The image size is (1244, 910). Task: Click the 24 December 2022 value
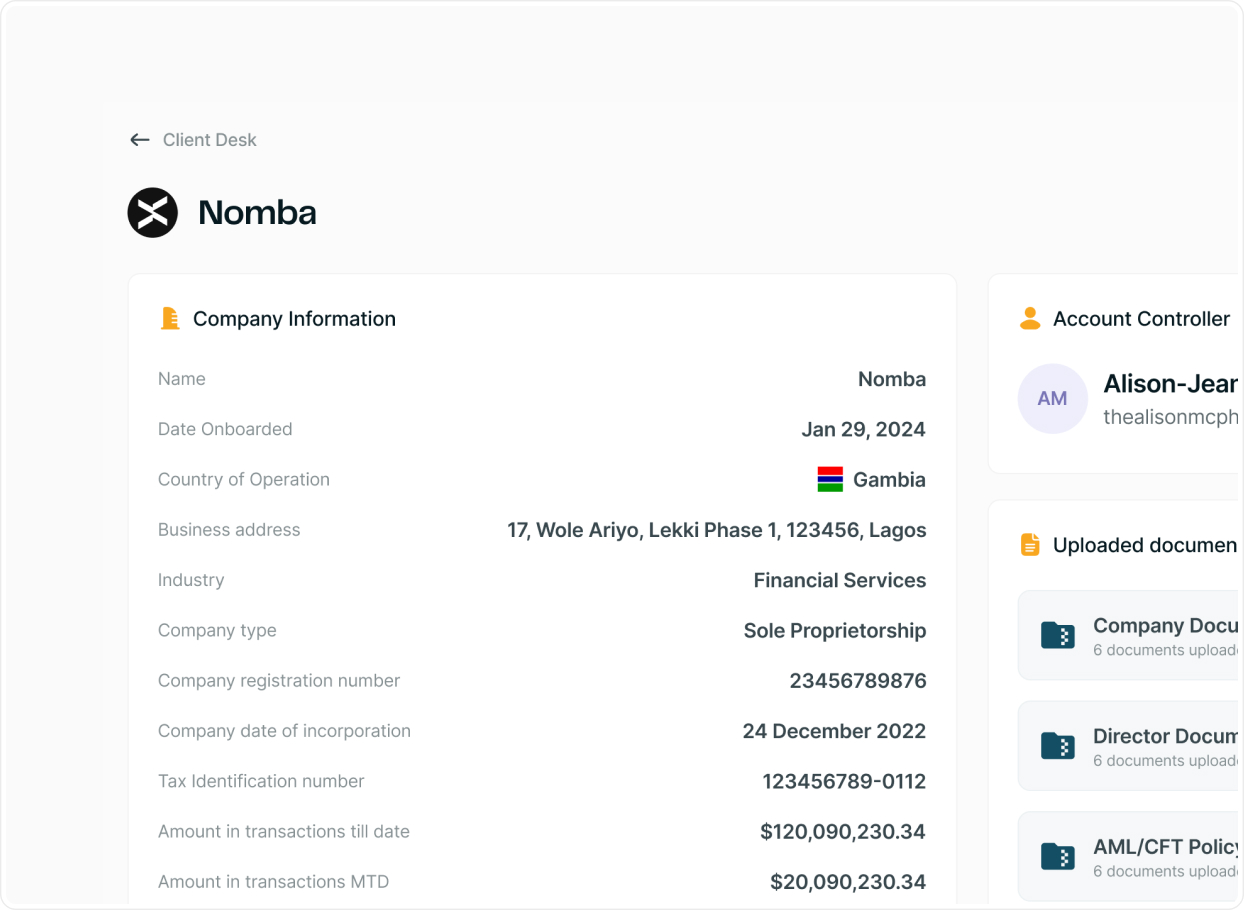[x=834, y=731]
